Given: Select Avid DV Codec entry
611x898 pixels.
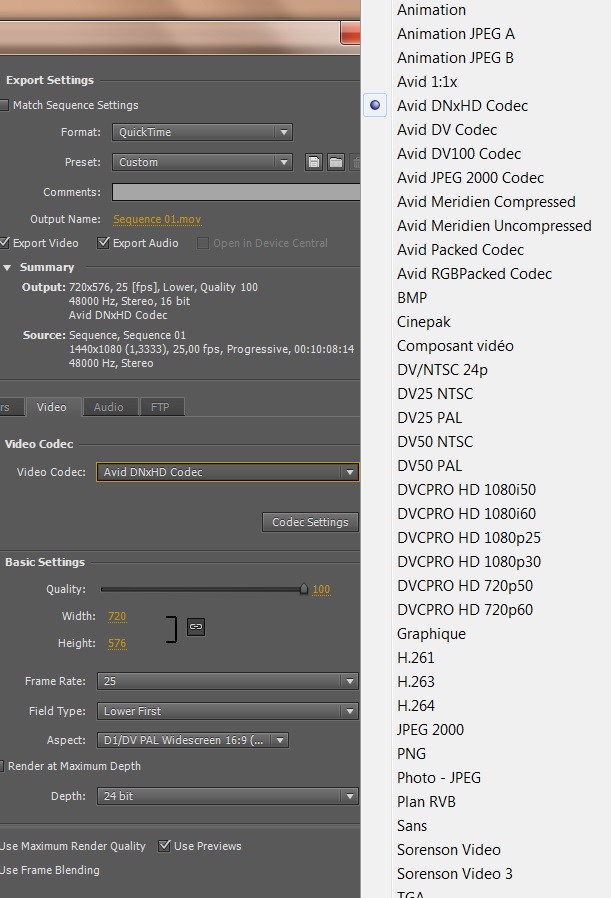Looking at the screenshot, I should tap(447, 130).
